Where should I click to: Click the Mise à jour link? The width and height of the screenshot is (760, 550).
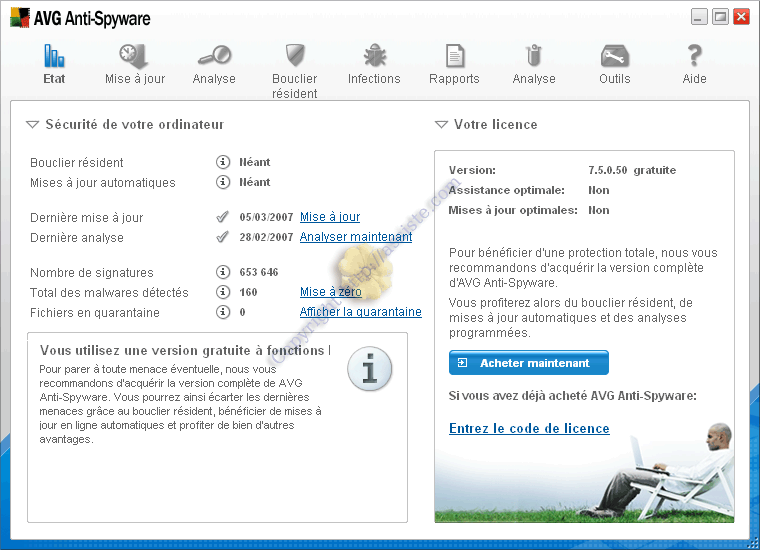330,217
